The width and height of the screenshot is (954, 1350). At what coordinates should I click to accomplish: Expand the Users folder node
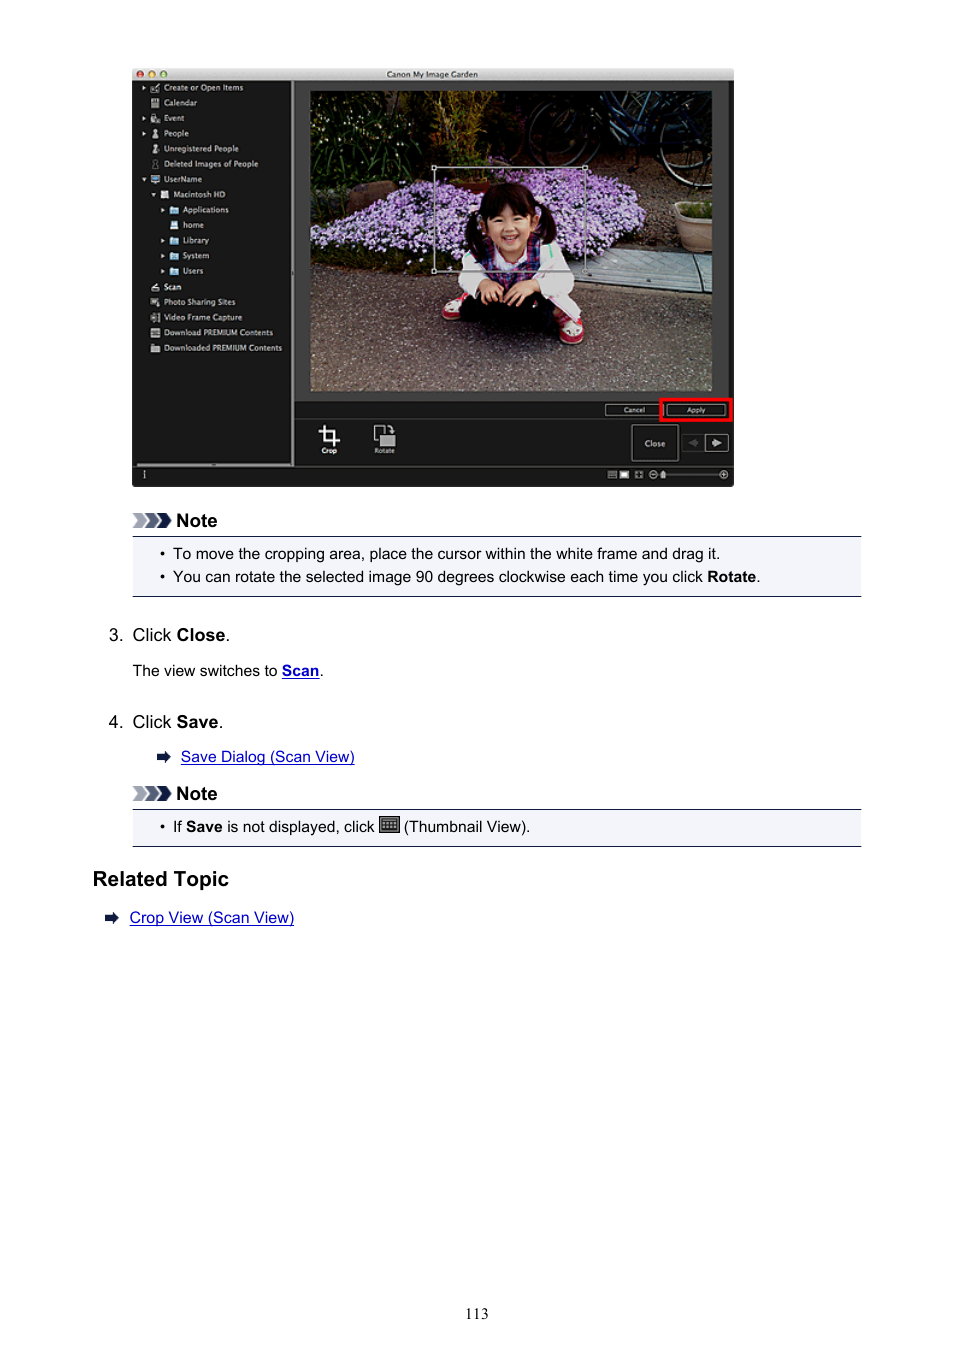[163, 271]
